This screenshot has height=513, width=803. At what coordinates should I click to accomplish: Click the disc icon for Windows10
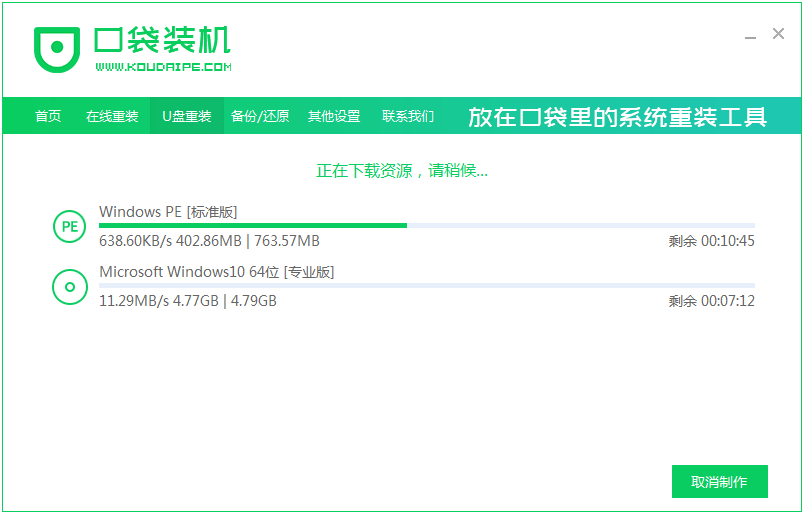pyautogui.click(x=69, y=287)
